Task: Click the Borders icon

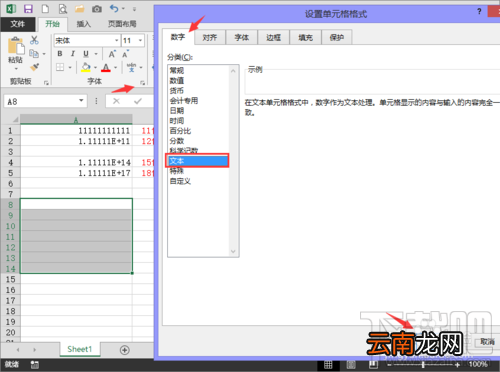Action: (x=60, y=67)
